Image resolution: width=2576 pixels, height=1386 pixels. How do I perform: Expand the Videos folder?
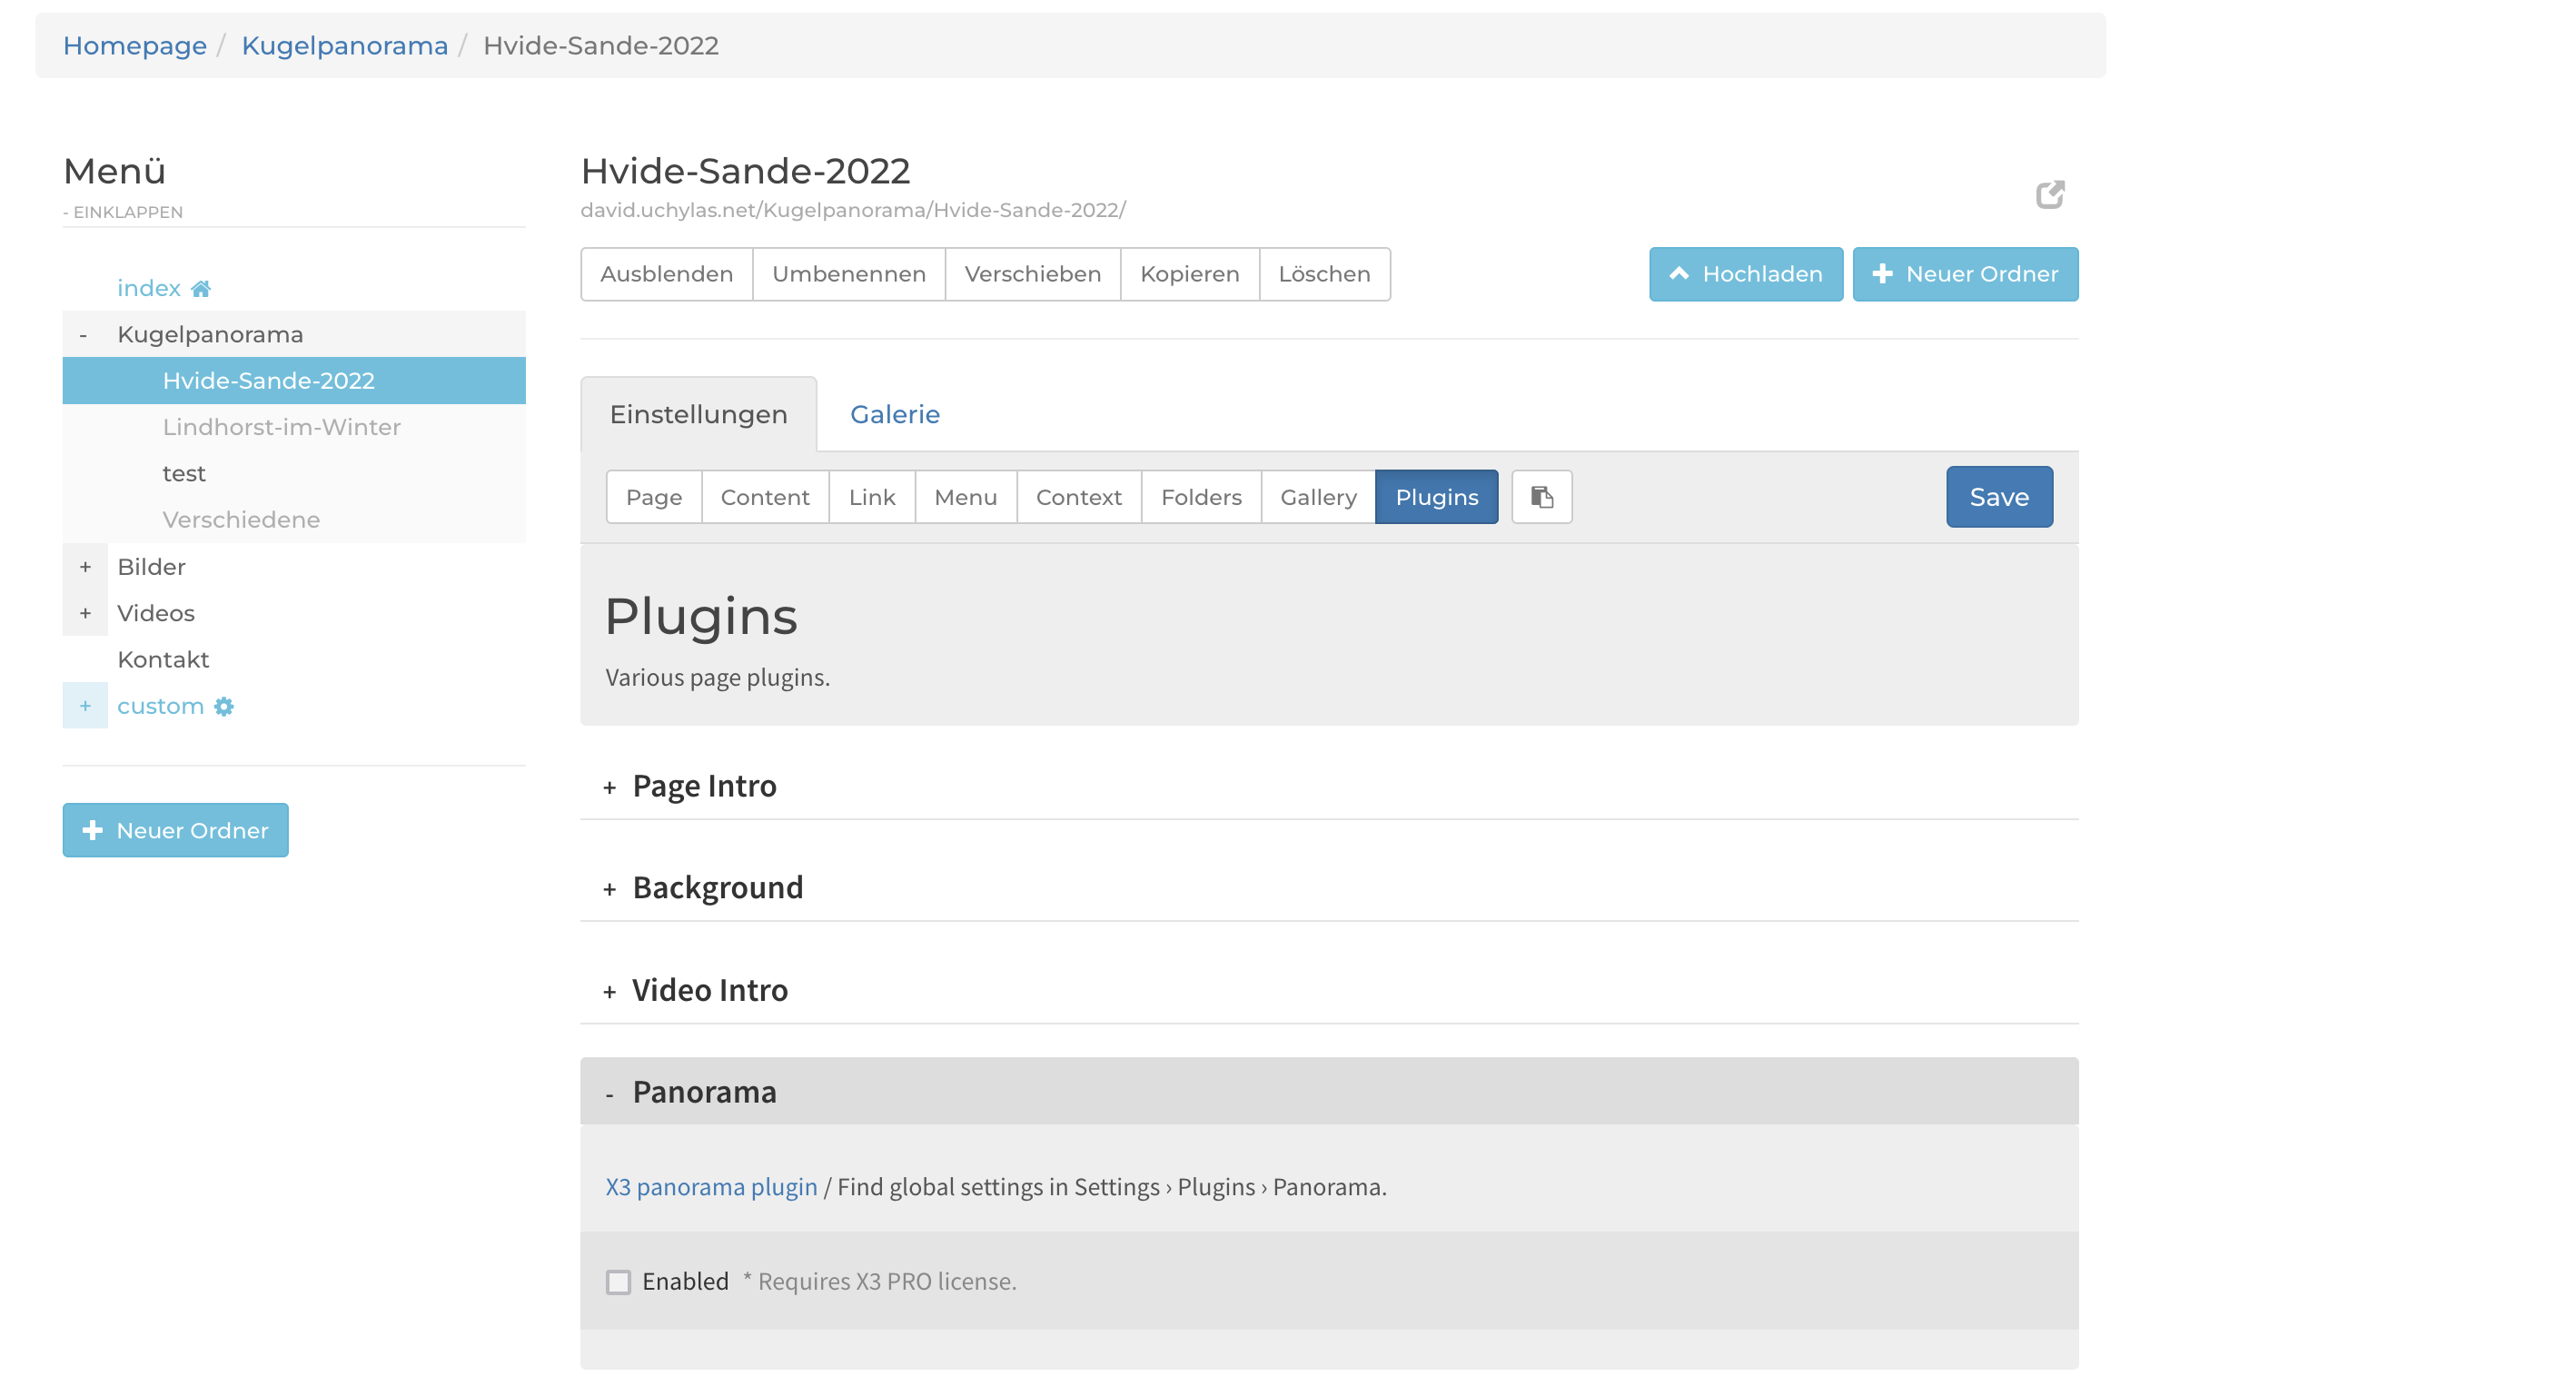coord(85,613)
